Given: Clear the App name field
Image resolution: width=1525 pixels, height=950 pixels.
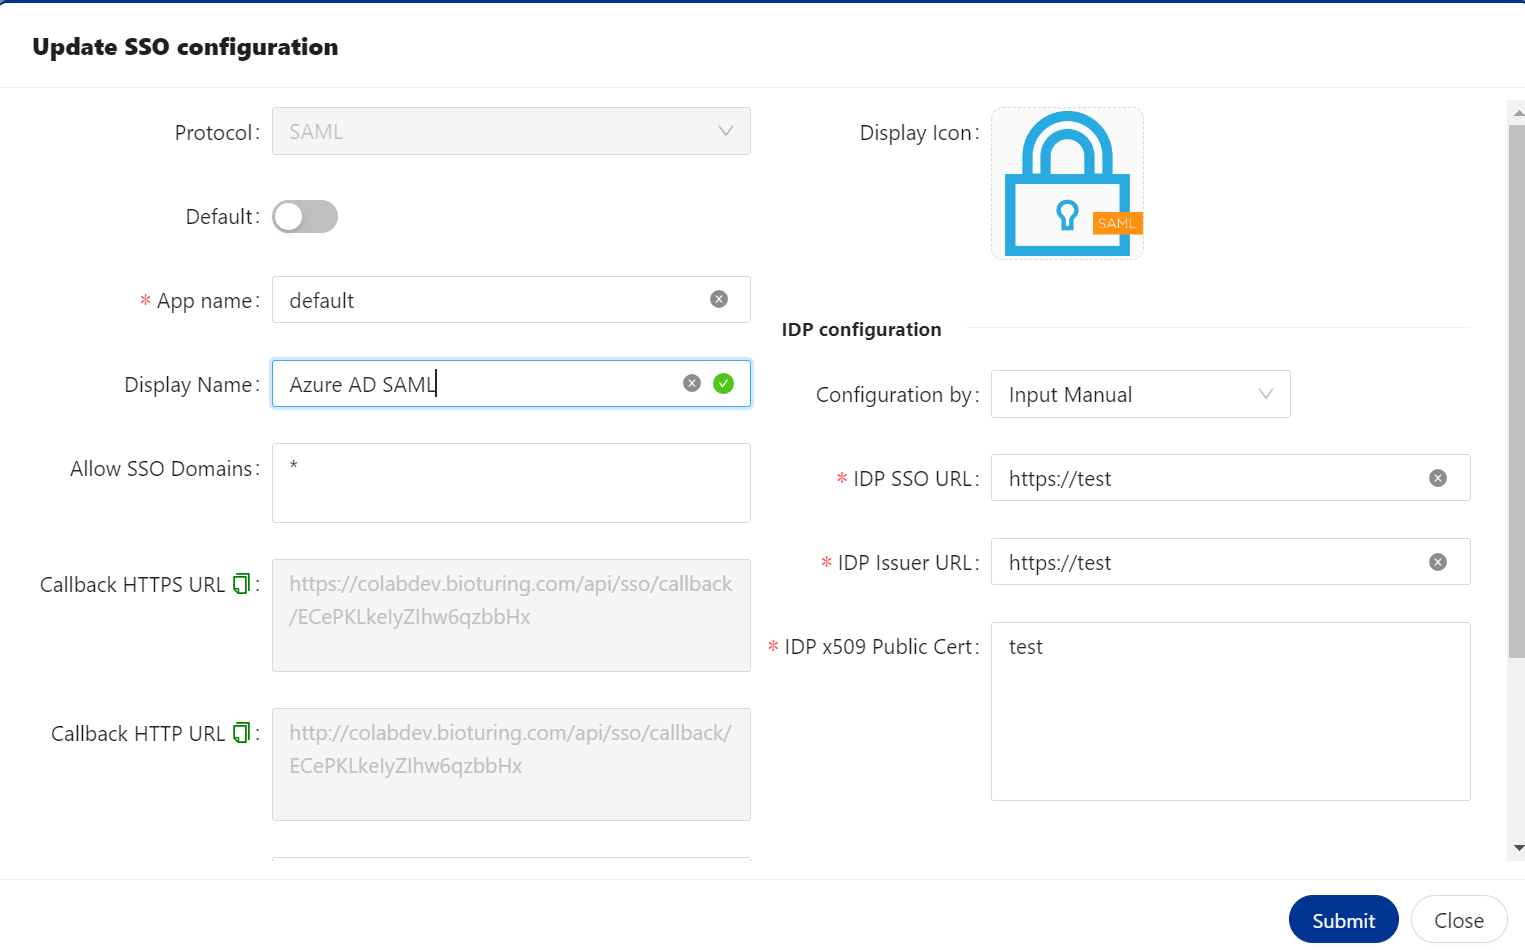Looking at the screenshot, I should coord(719,299).
